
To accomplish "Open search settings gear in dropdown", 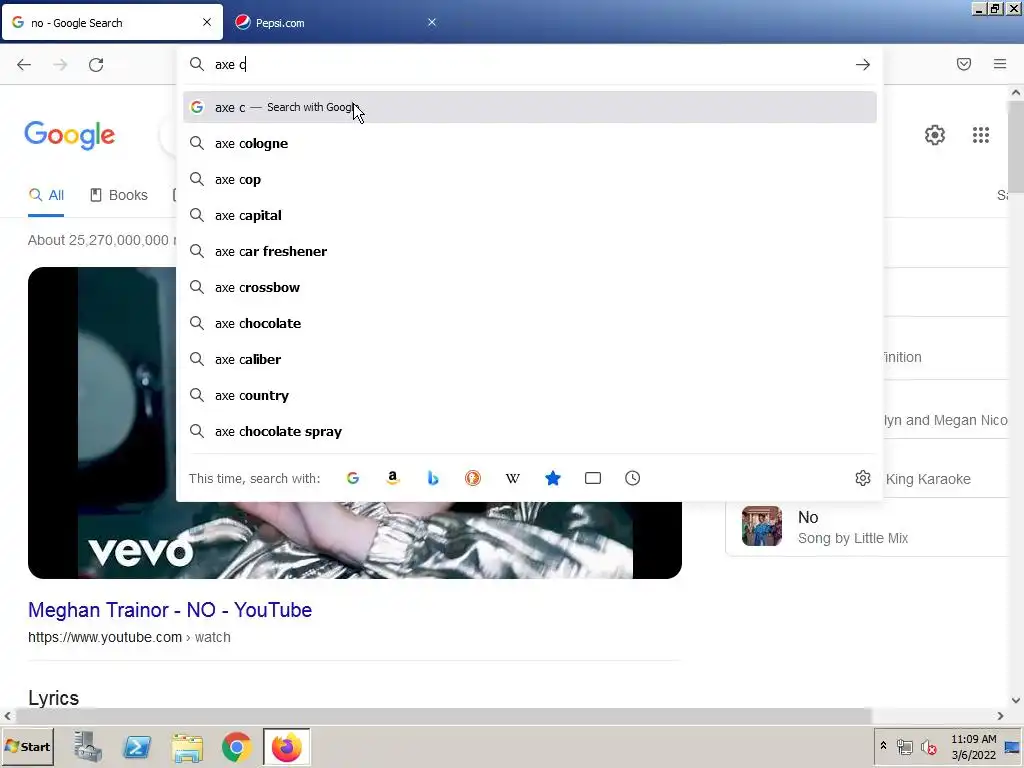I will 863,478.
